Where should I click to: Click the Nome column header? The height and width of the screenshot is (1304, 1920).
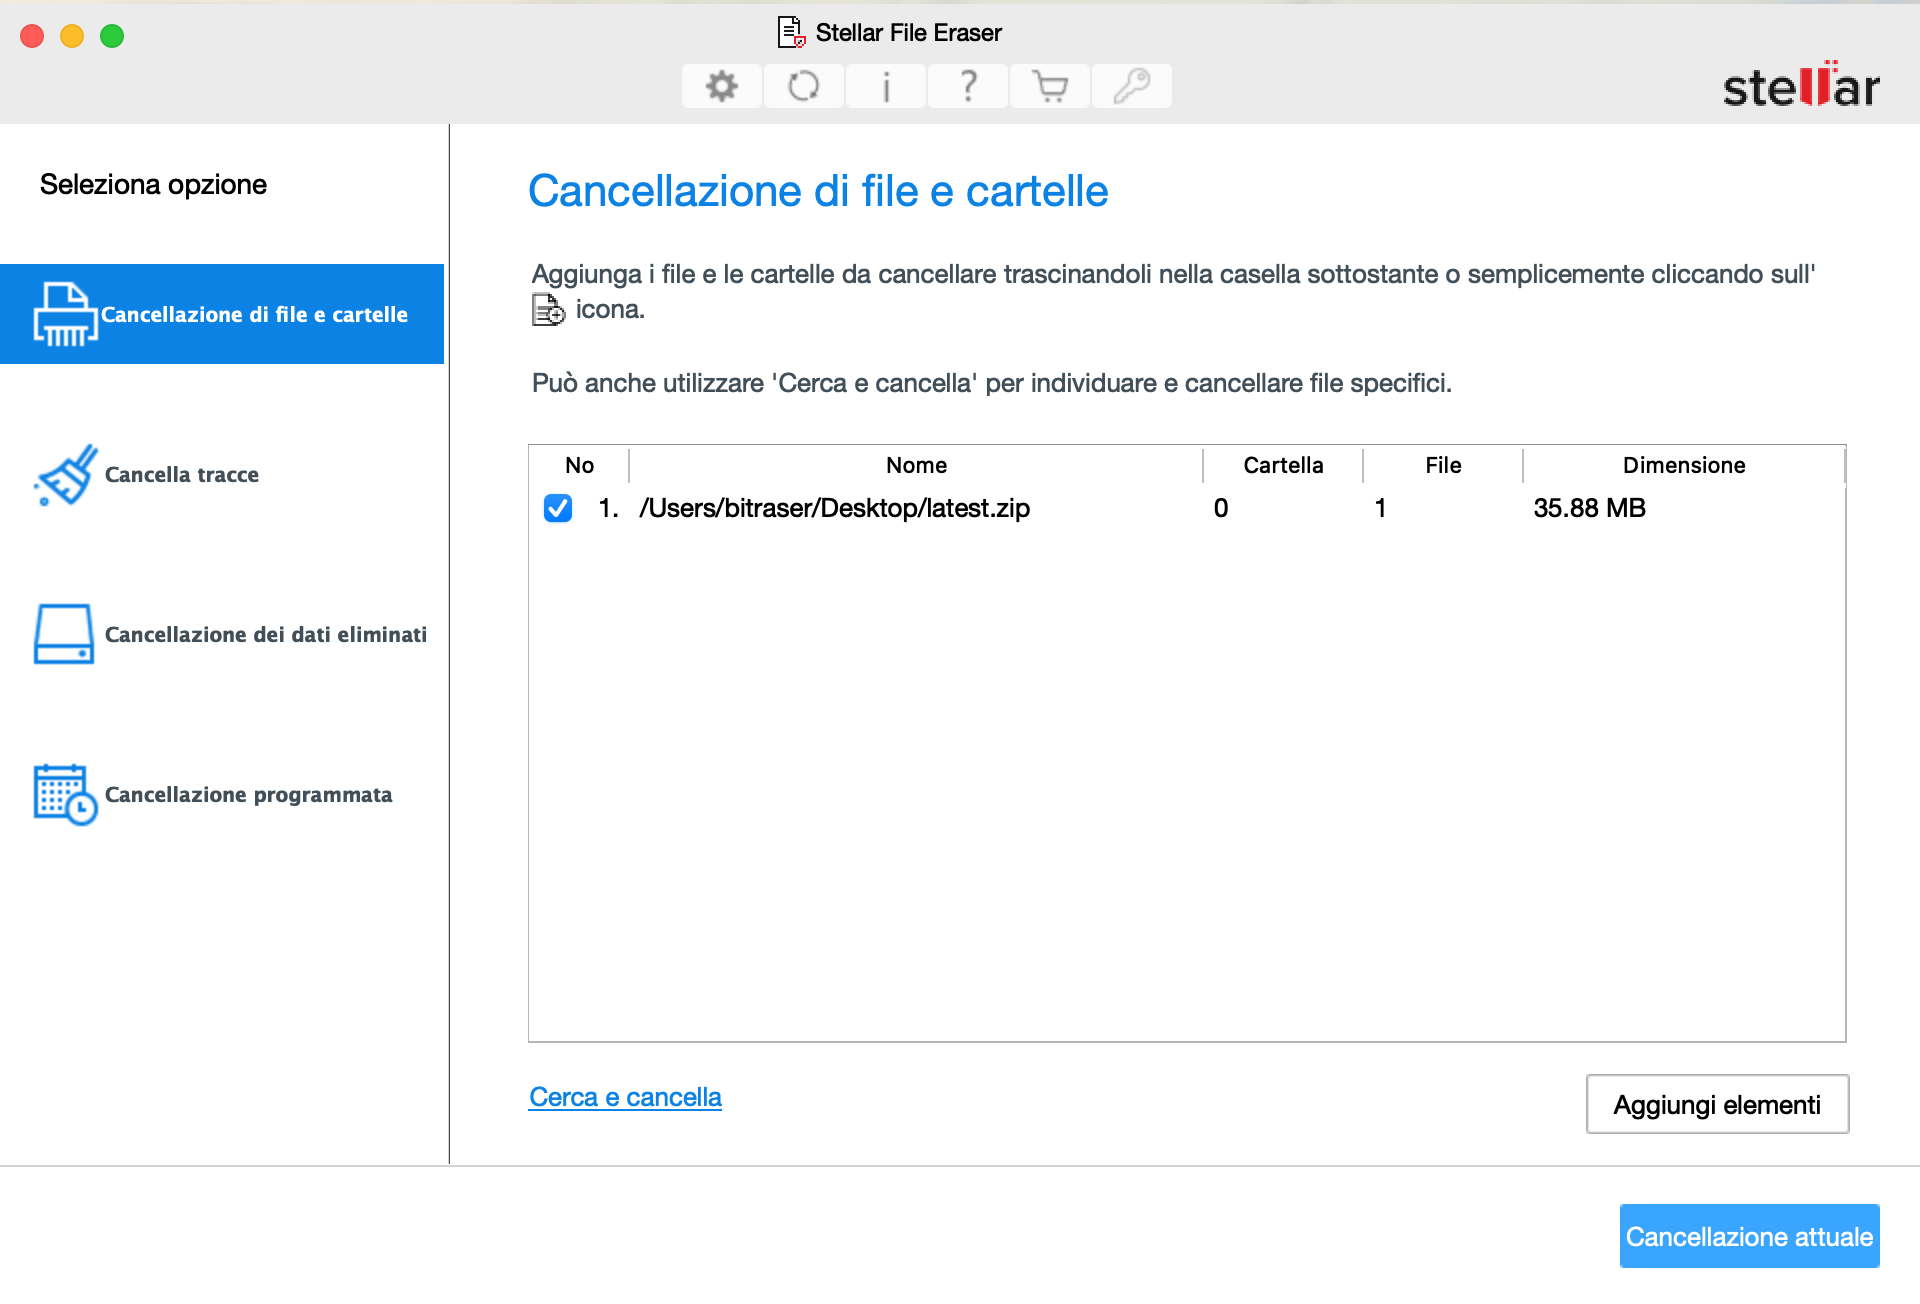pyautogui.click(x=916, y=465)
